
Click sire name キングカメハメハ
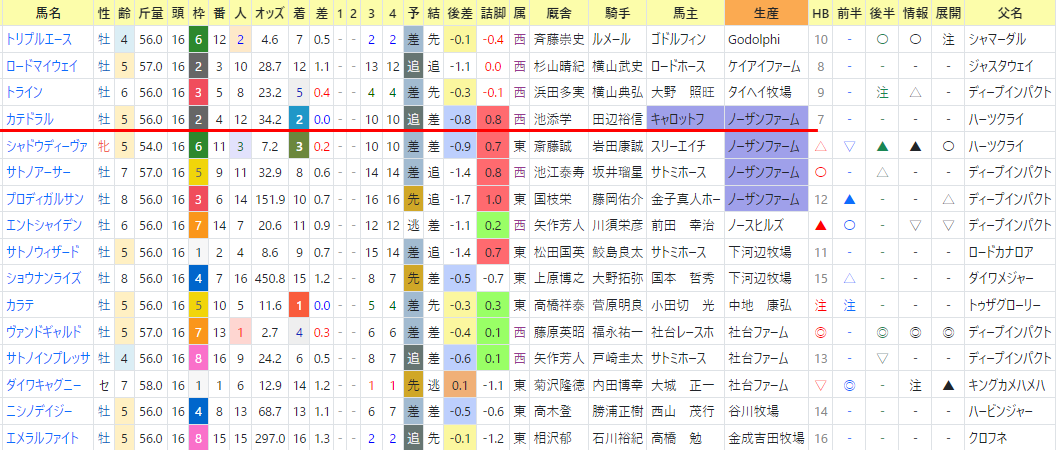coord(1008,384)
